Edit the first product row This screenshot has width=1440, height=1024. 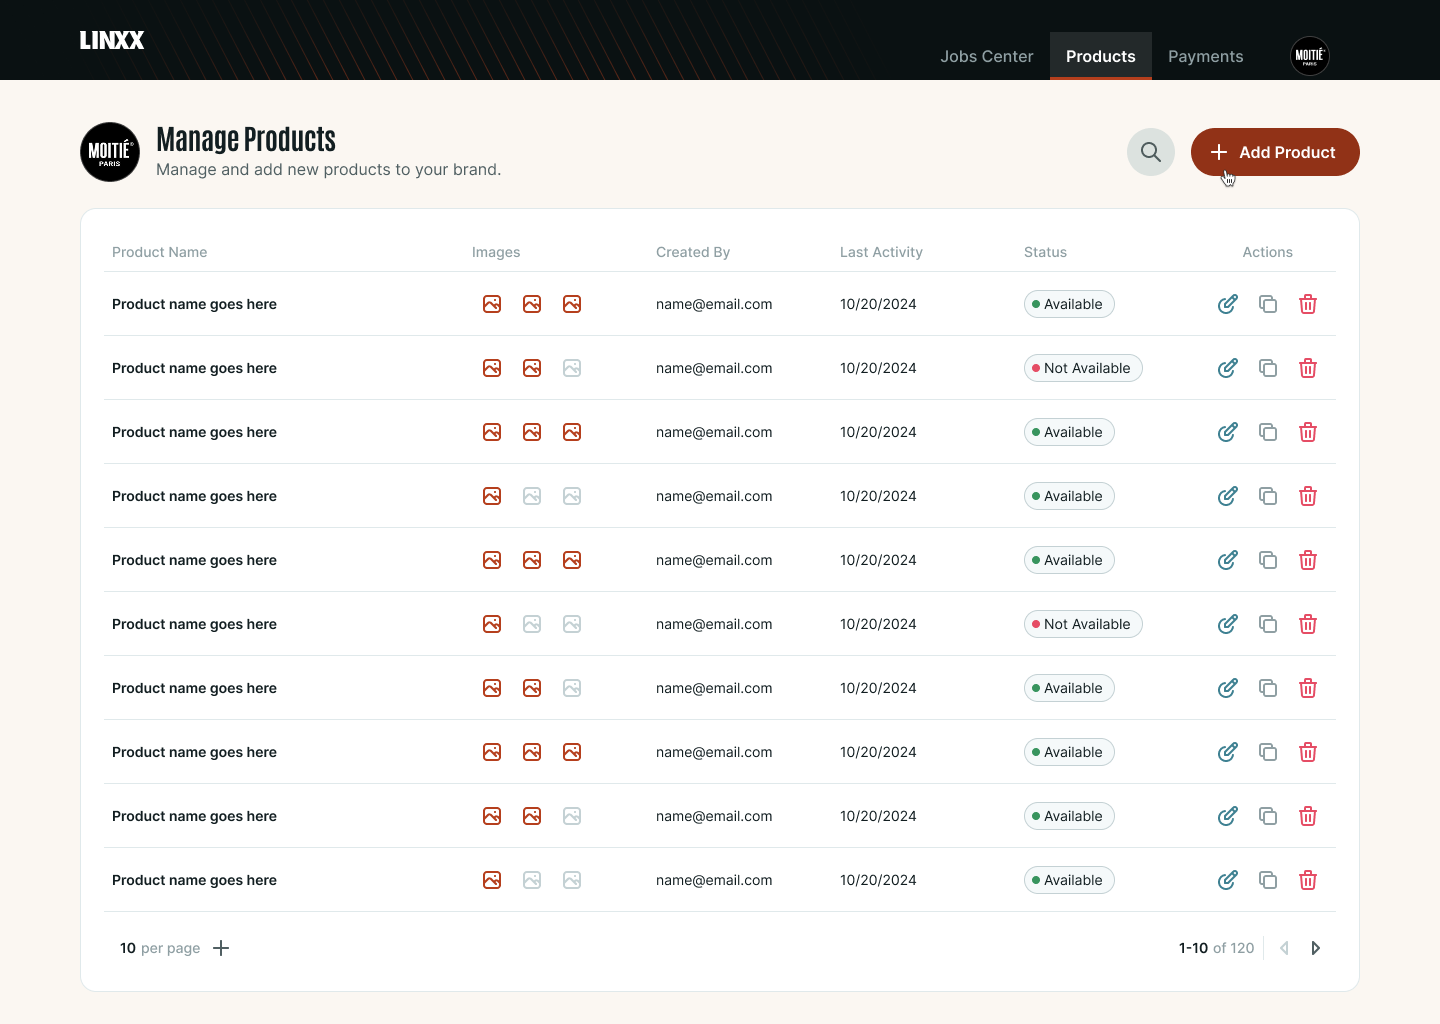pos(1227,304)
